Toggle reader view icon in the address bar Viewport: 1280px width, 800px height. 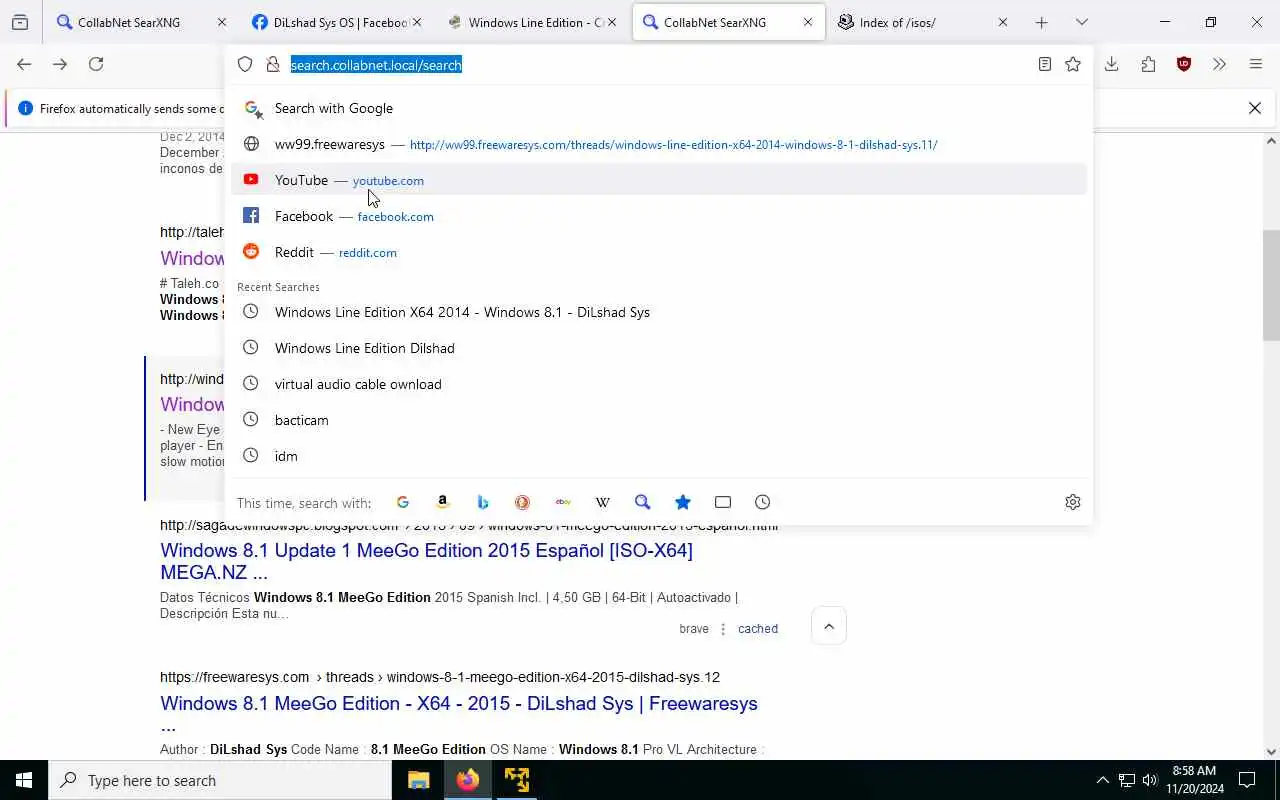click(1044, 64)
